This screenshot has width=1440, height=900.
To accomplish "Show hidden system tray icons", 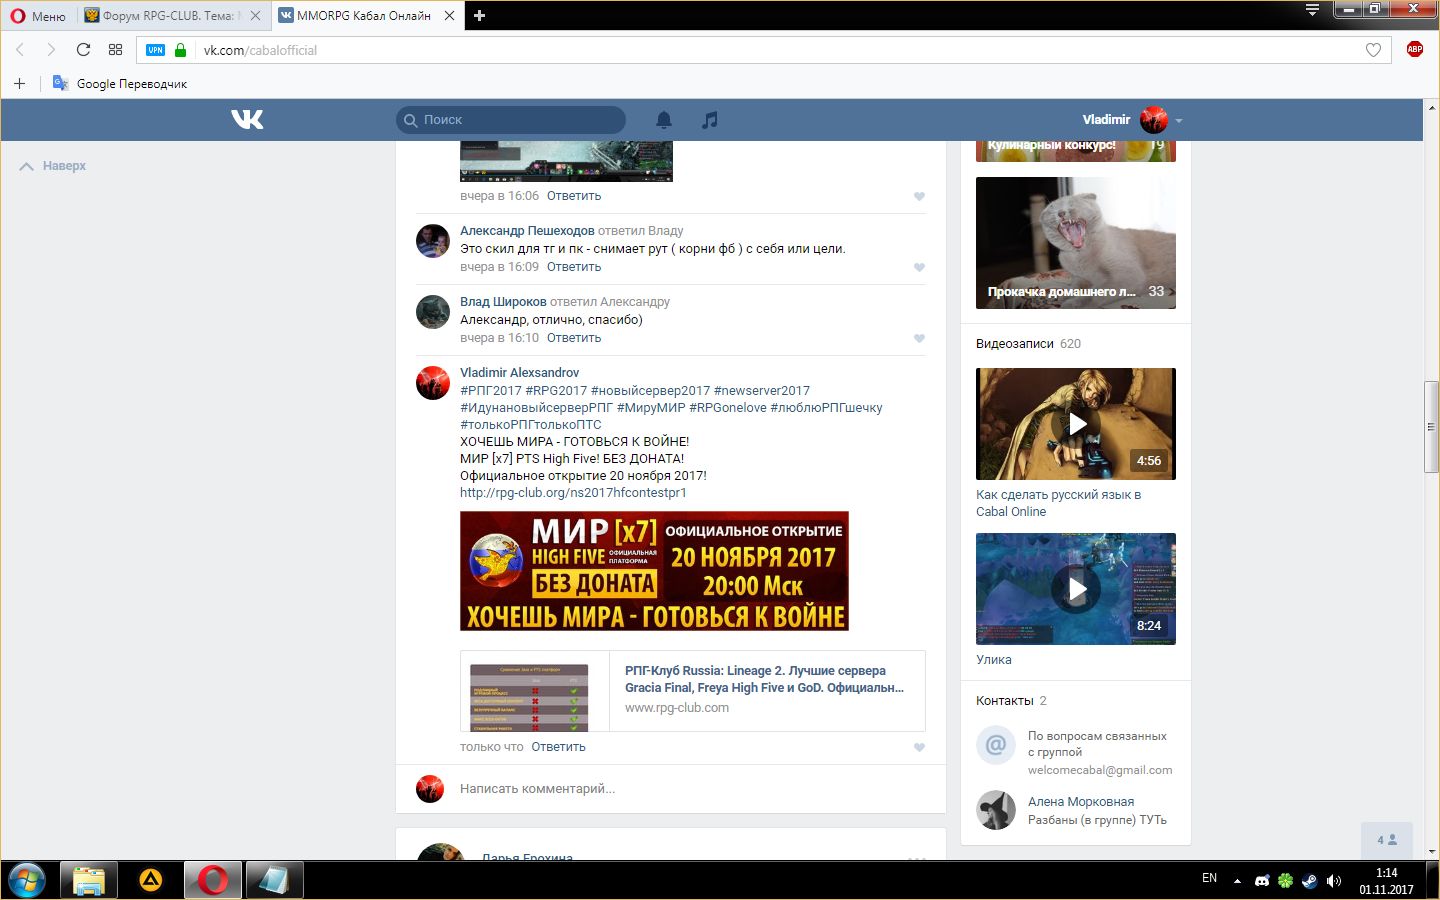I will (x=1237, y=880).
